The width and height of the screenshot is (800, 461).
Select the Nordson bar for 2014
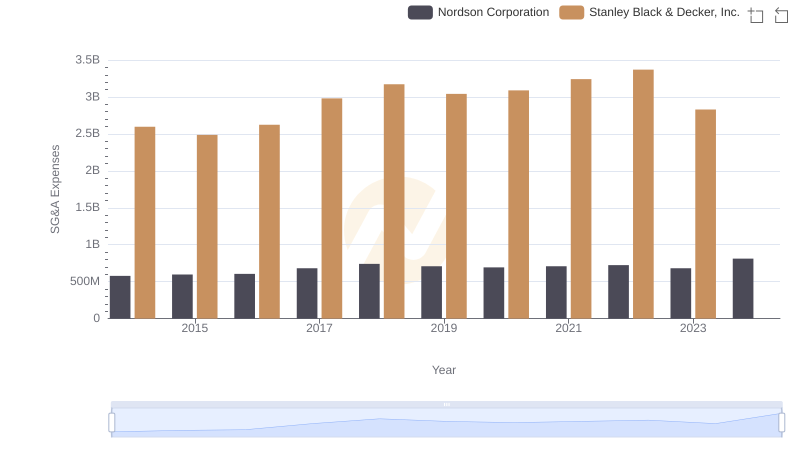120,297
